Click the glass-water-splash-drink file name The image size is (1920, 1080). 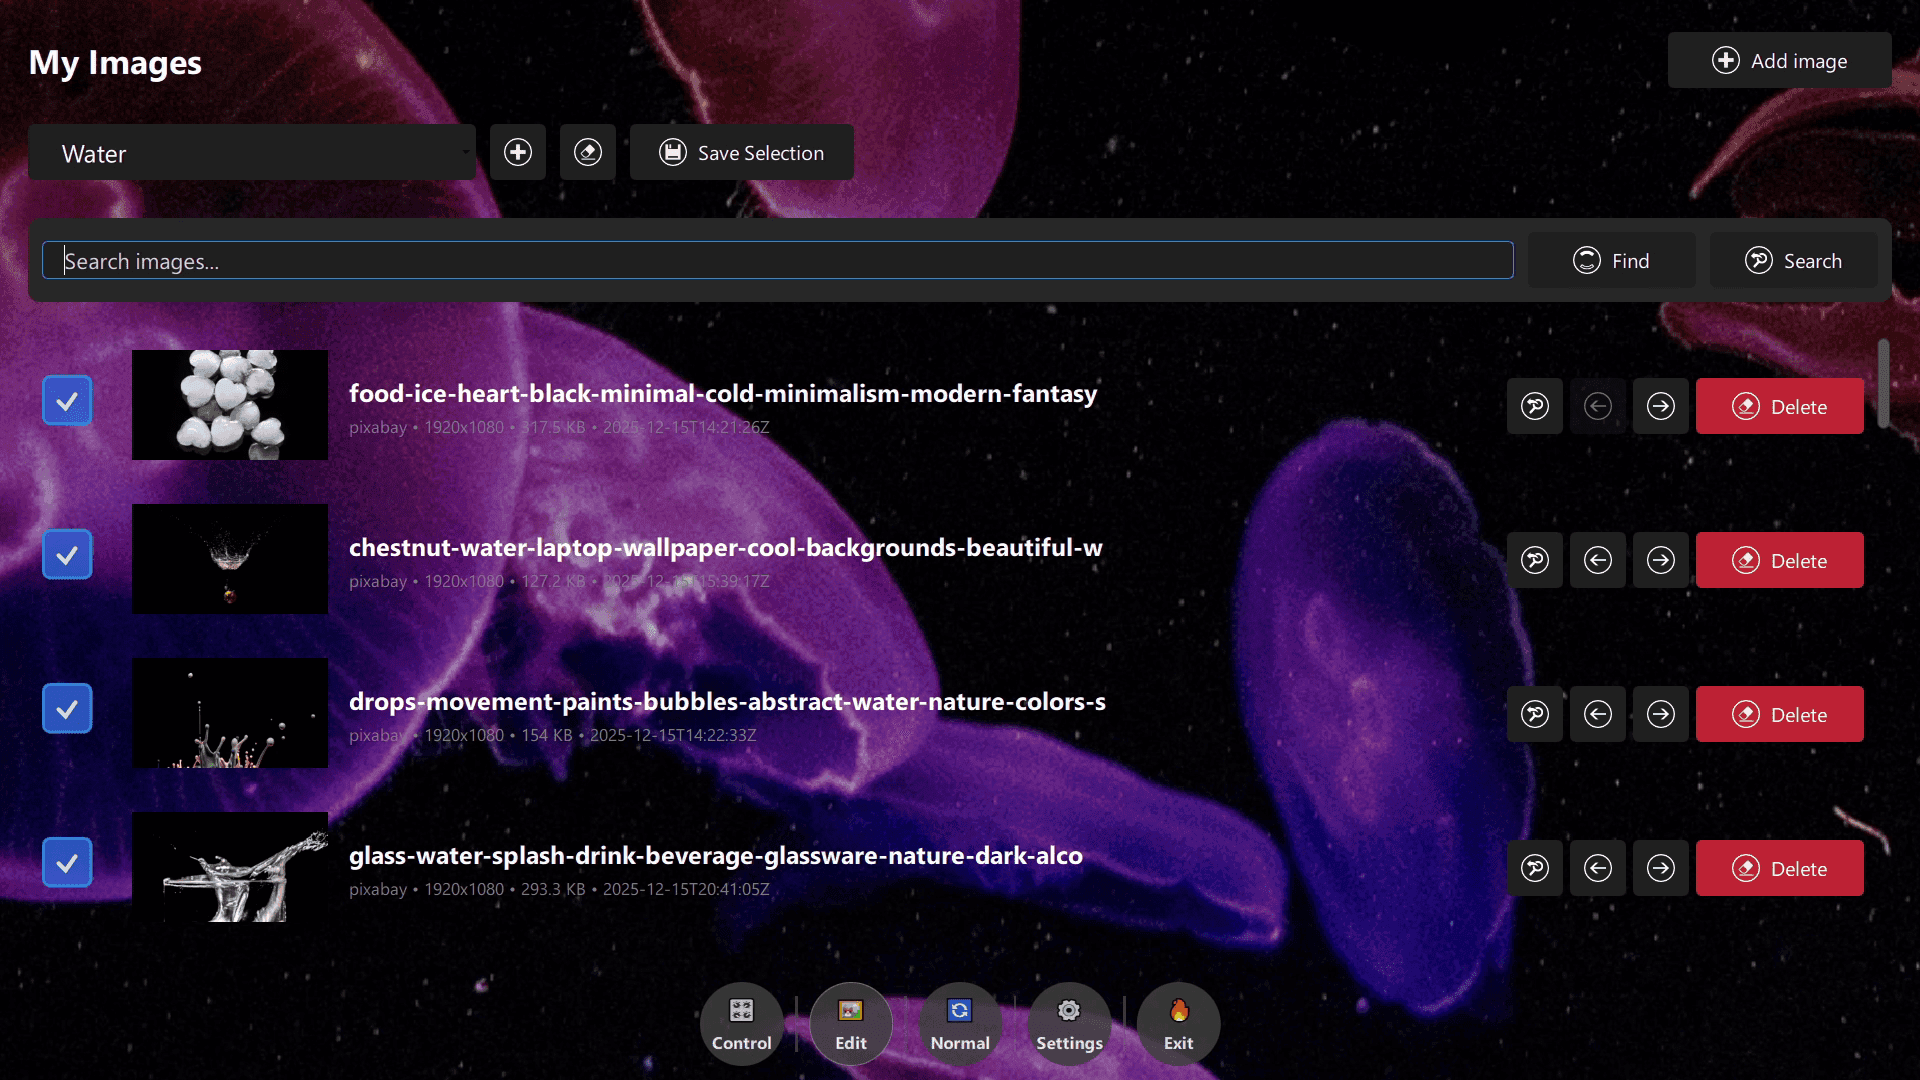point(716,855)
